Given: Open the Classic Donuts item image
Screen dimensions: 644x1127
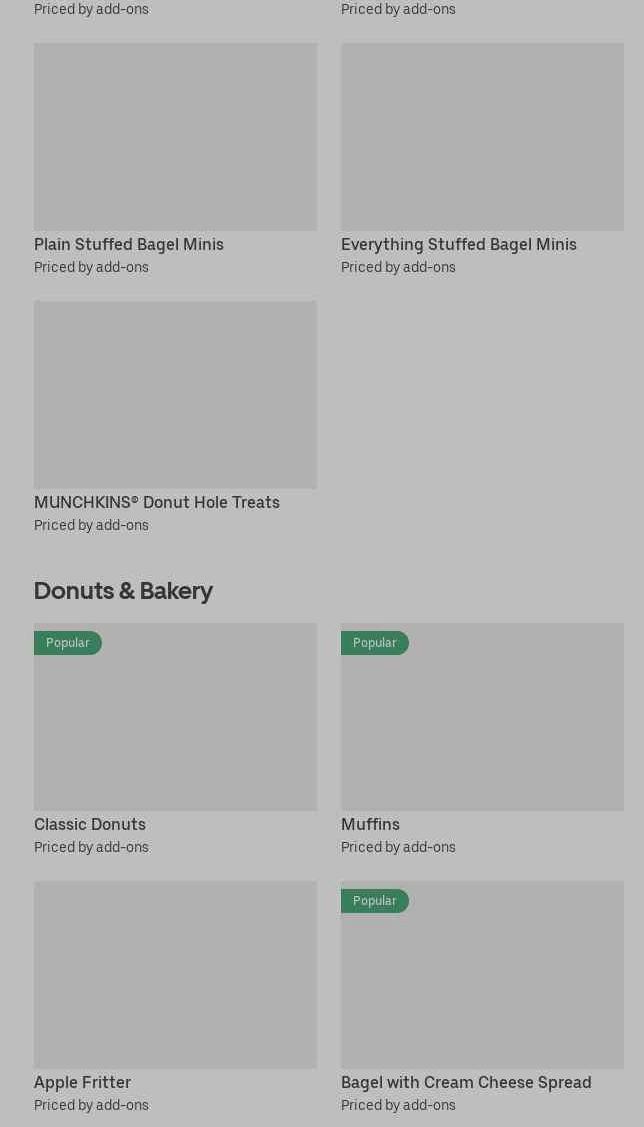Looking at the screenshot, I should (x=175, y=717).
